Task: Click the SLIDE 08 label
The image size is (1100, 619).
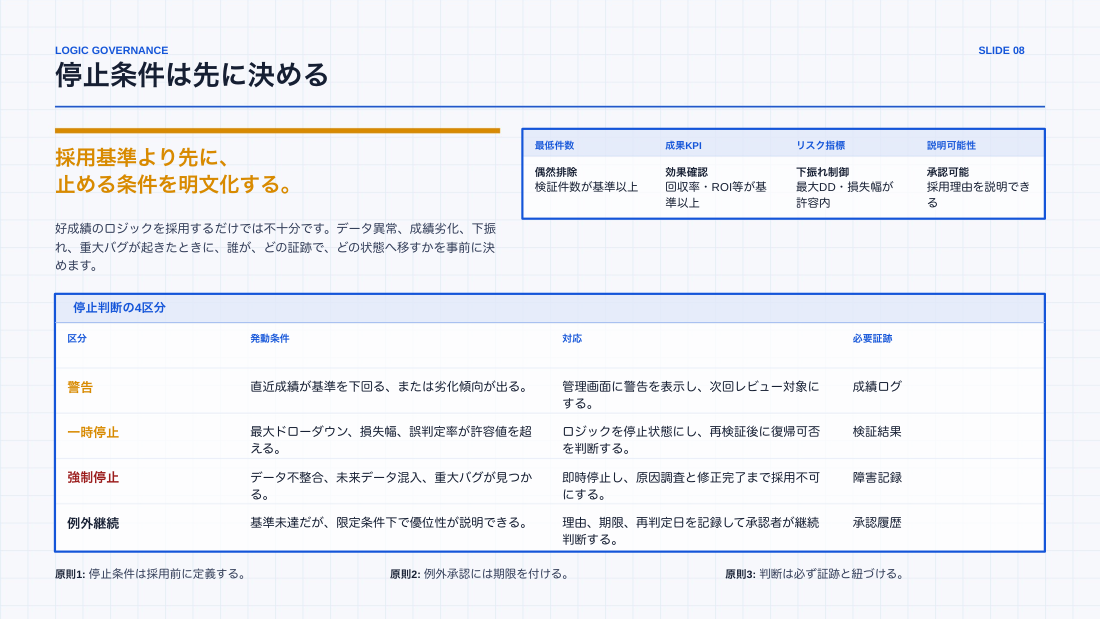Action: 1001,51
